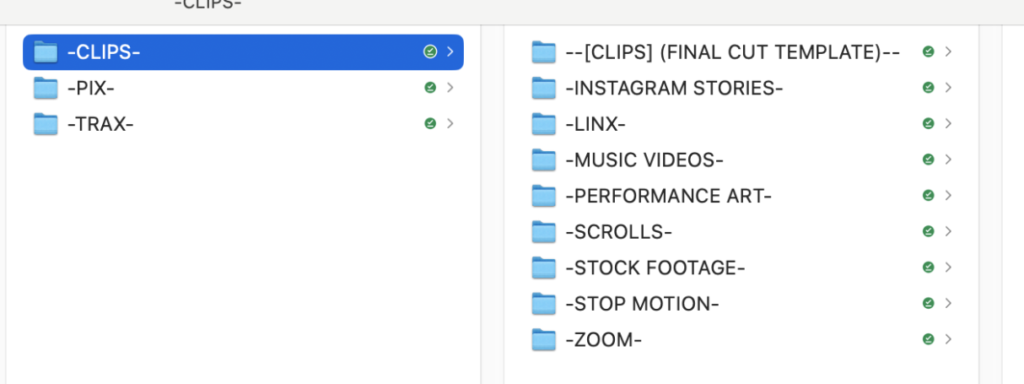This screenshot has height=384, width=1024.
Task: Expand -TRAX- folder using its chevron
Action: tap(450, 123)
